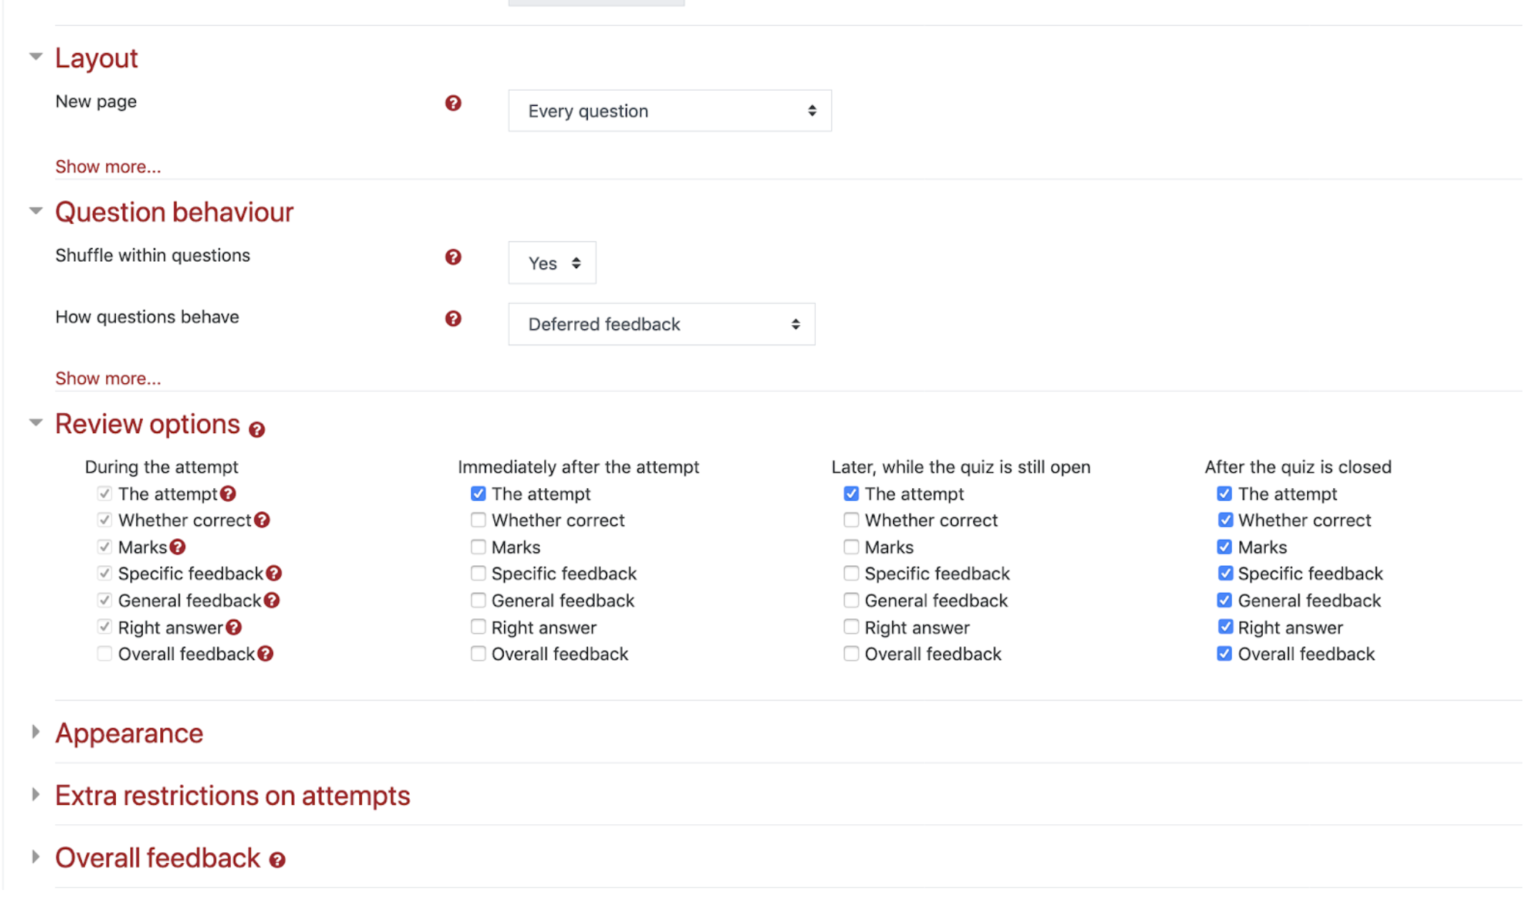Enable Whether correct immediately after the attempt
The width and height of the screenshot is (1536, 905).
click(x=478, y=520)
